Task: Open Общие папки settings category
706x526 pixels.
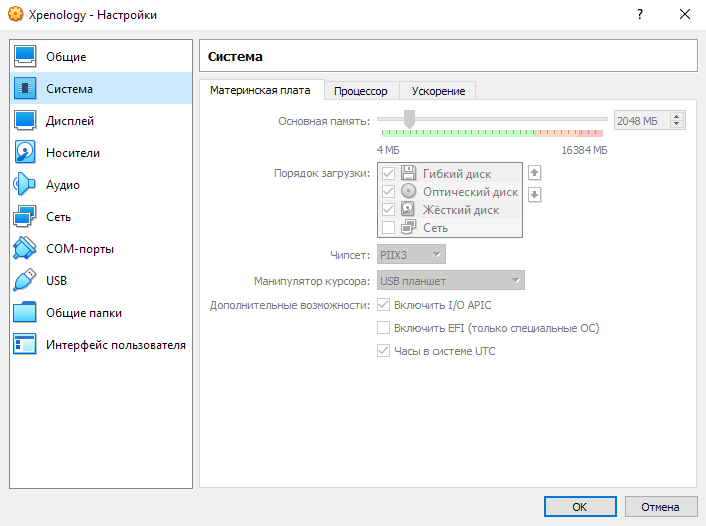Action: [101, 312]
